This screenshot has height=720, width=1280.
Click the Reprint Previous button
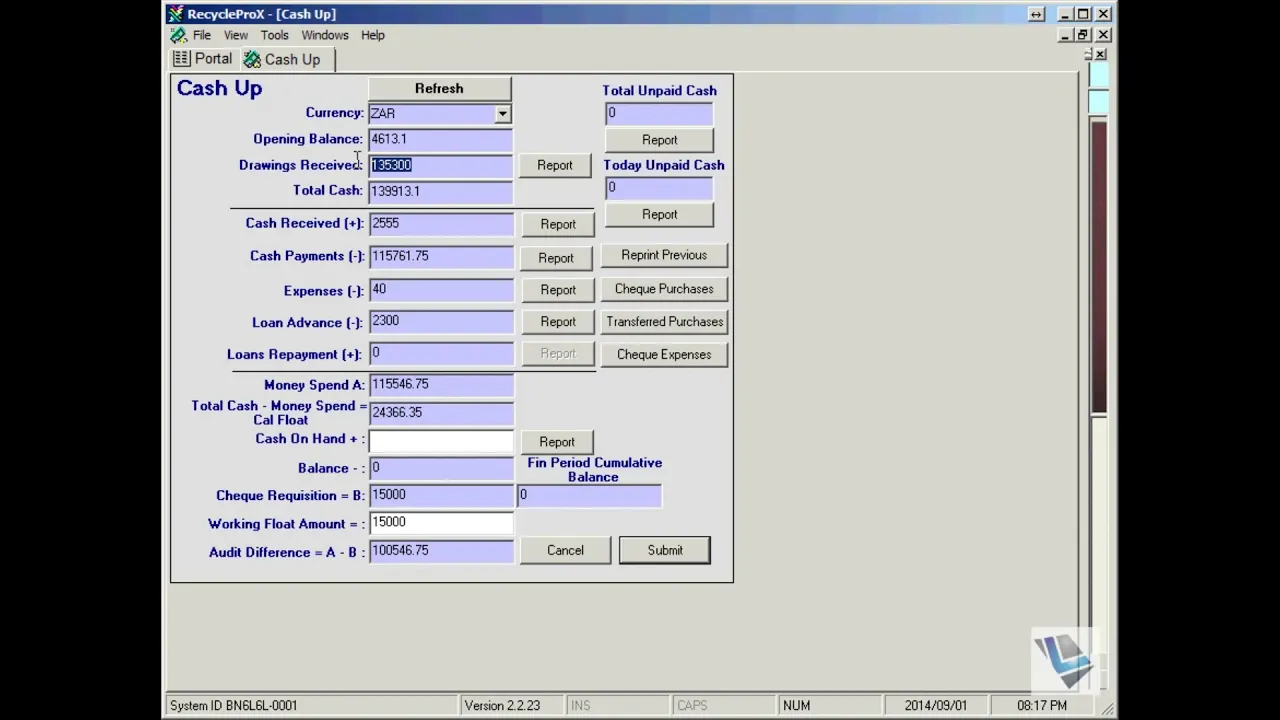tap(664, 255)
